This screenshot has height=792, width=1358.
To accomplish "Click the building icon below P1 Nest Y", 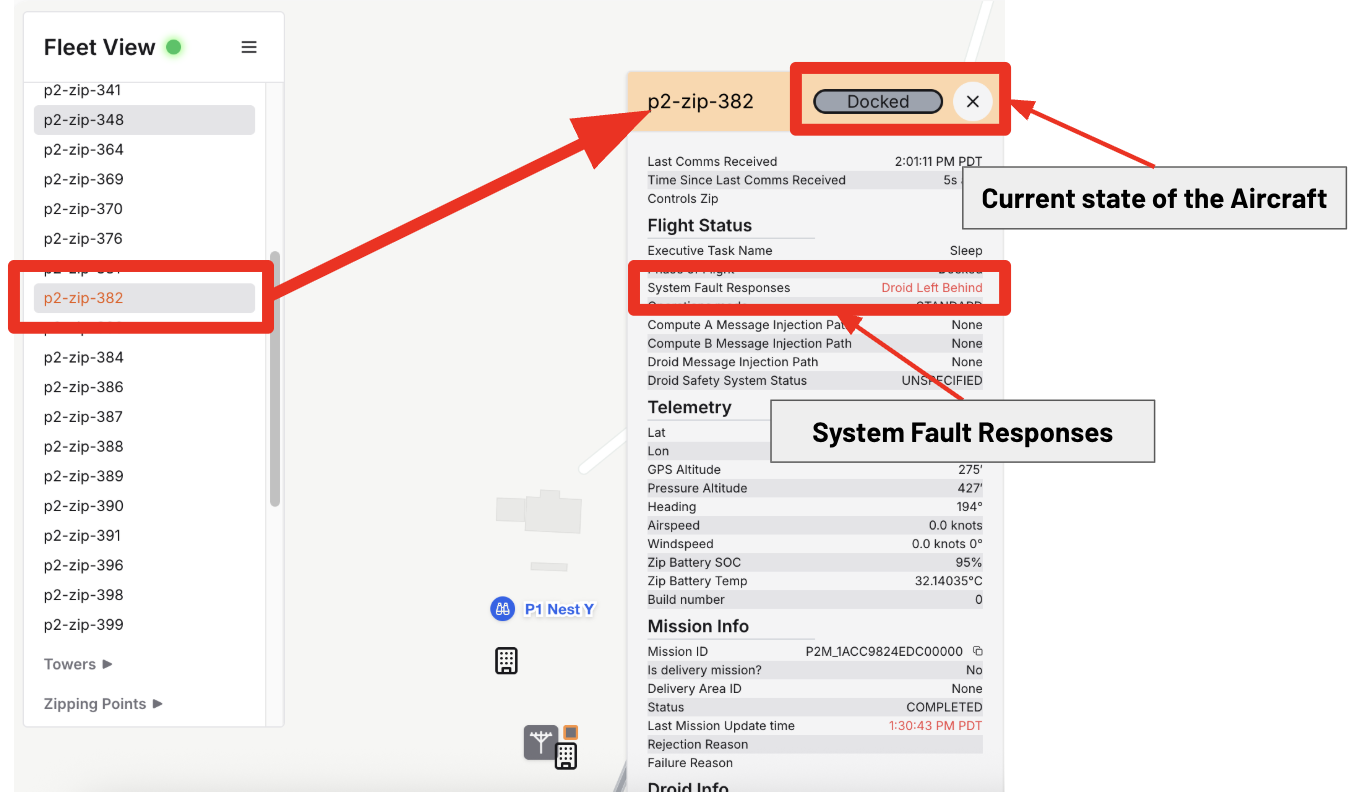I will 507,660.
